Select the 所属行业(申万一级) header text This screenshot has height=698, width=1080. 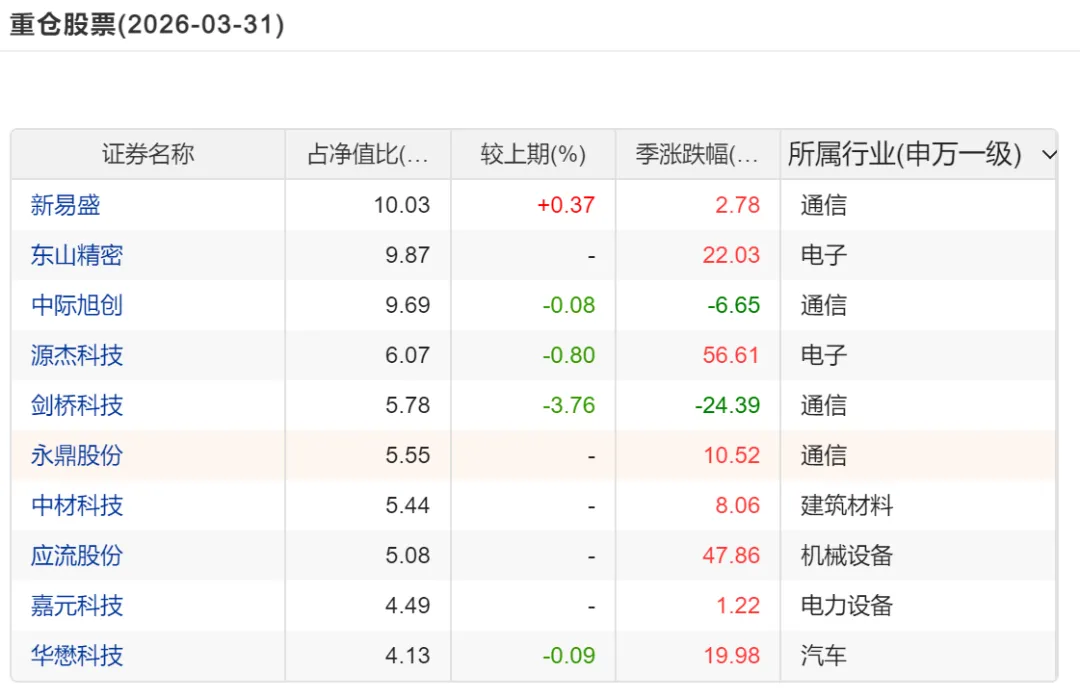click(x=904, y=154)
